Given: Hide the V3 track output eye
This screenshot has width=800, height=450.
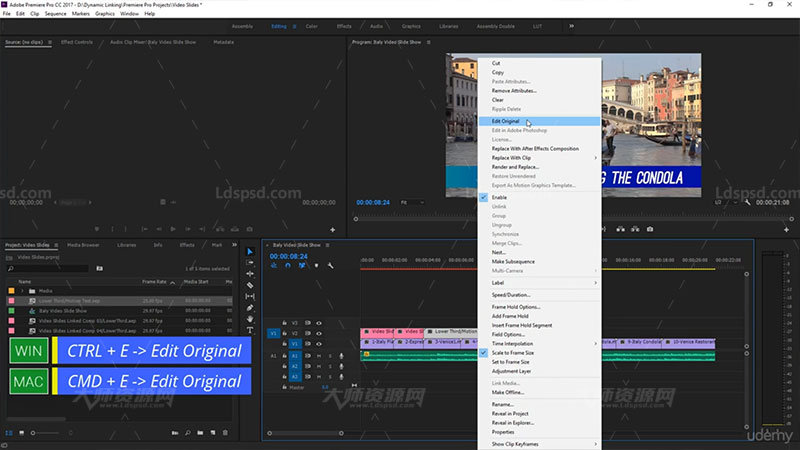Looking at the screenshot, I should click(x=319, y=323).
